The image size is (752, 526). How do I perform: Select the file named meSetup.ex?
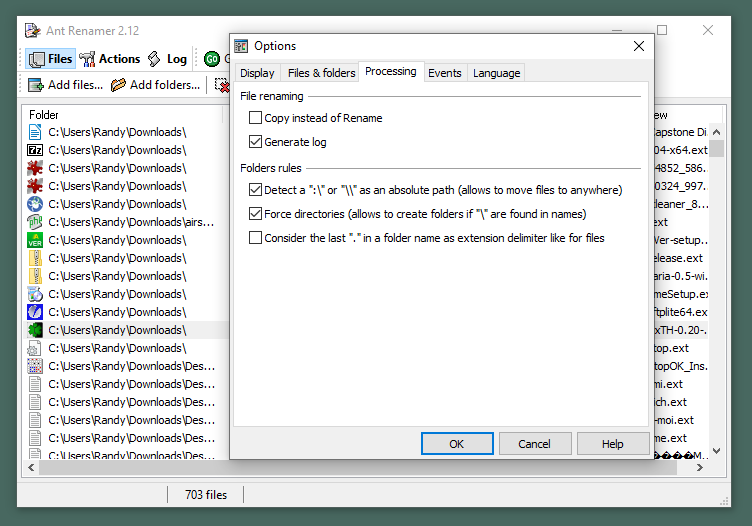point(681,294)
